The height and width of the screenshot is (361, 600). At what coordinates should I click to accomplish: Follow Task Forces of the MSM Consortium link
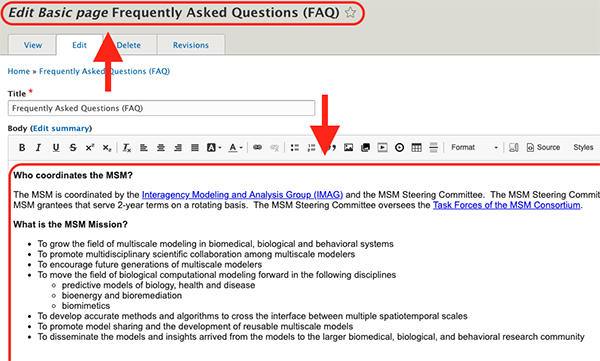click(506, 205)
